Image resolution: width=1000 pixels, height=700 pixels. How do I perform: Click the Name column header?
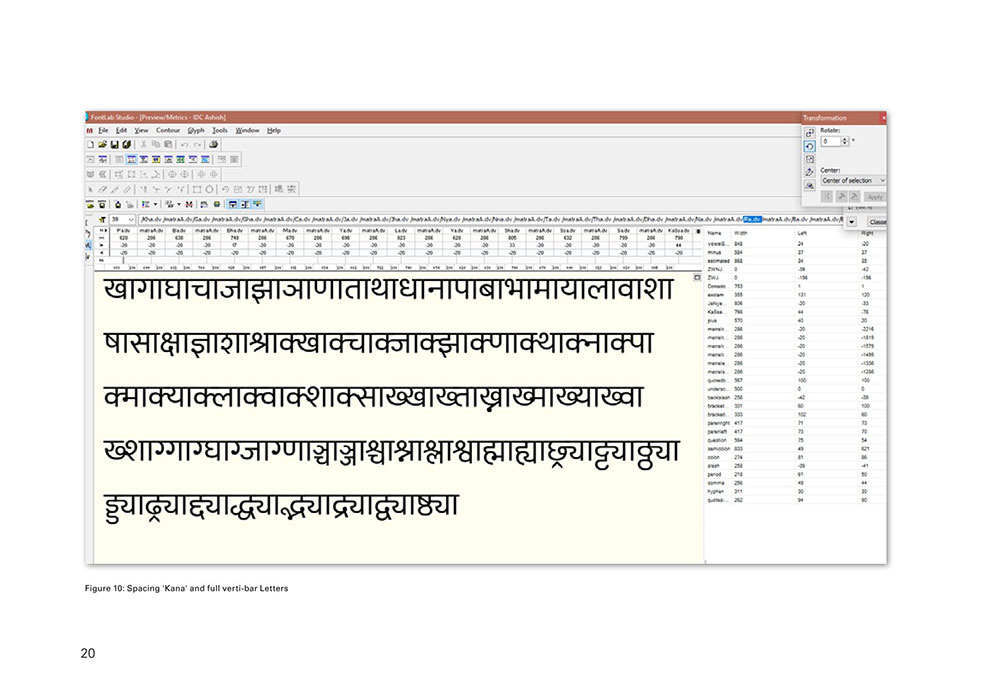coord(714,233)
